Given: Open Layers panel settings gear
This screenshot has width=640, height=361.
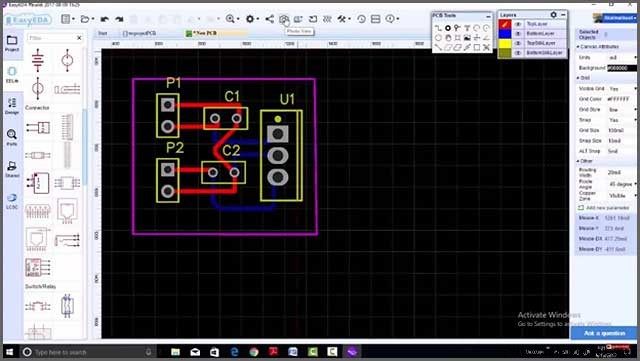Looking at the screenshot, I should 553,15.
